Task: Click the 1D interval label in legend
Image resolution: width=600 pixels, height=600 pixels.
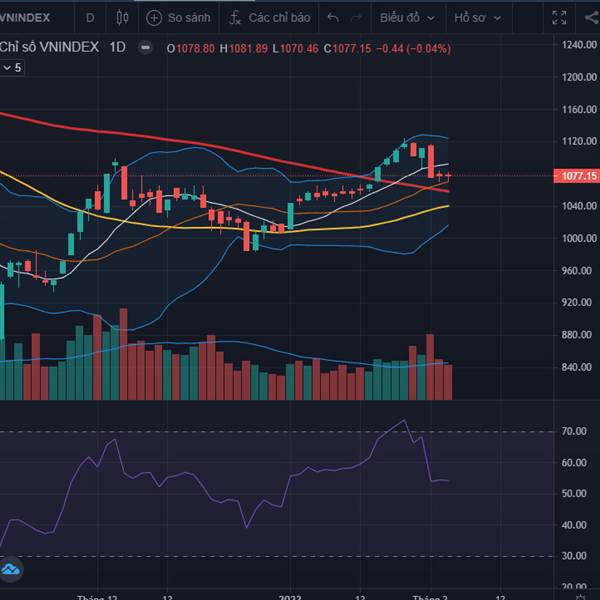Action: [117, 47]
